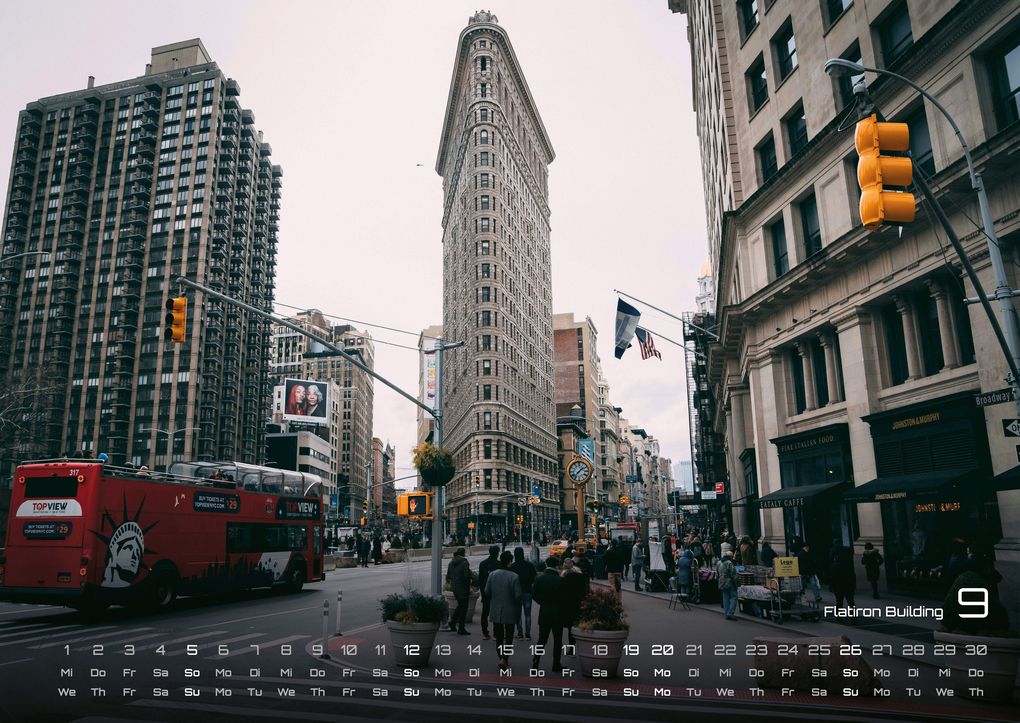
Task: Select bold Sunday date 19
Action: 631,649
